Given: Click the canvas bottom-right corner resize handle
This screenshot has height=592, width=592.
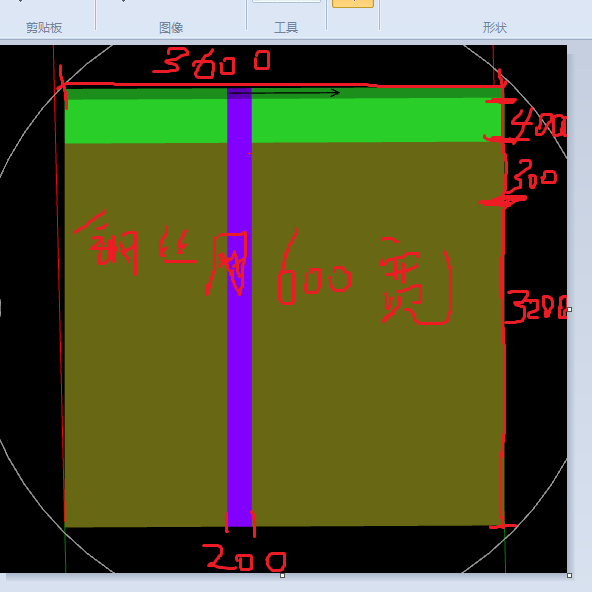Looking at the screenshot, I should (x=569, y=575).
